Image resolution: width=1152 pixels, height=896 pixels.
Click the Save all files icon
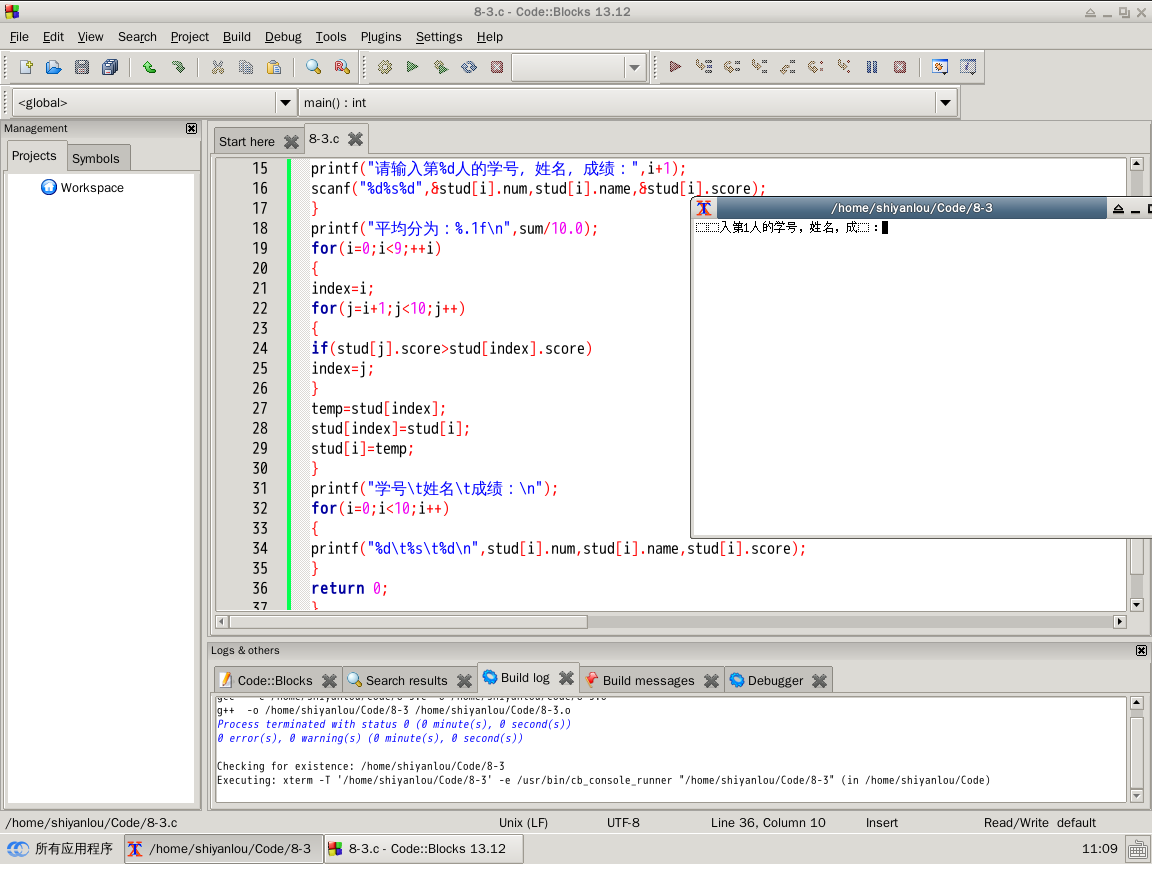(110, 68)
